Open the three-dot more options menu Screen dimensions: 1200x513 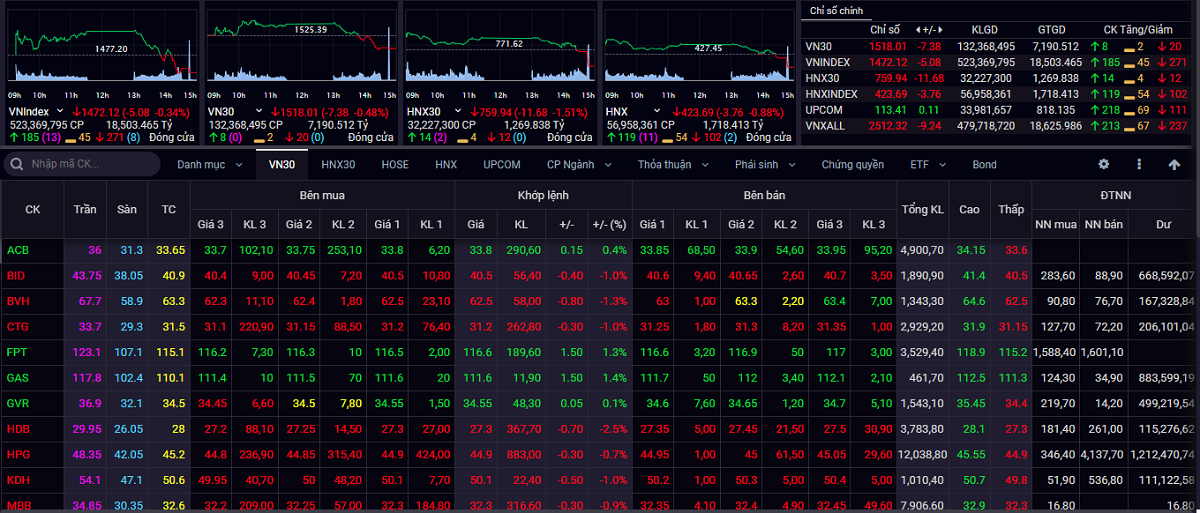click(1139, 164)
